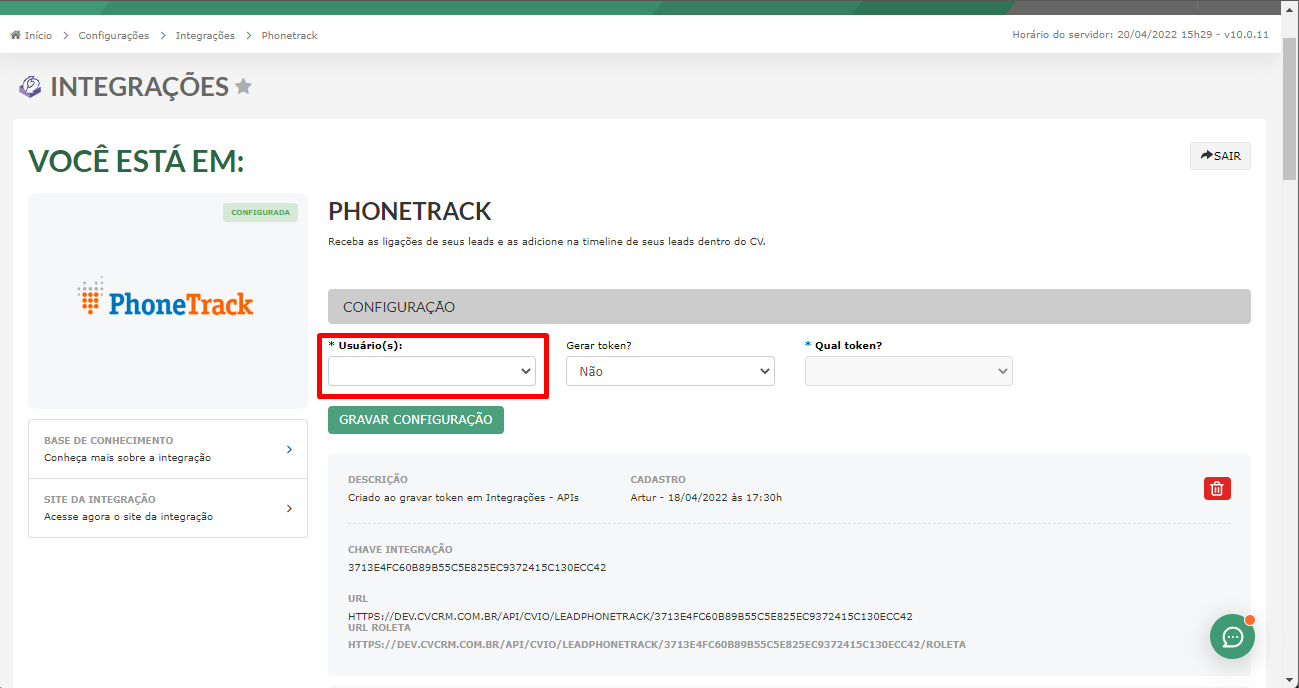Click the PhoneTrack logo image

[x=166, y=298]
